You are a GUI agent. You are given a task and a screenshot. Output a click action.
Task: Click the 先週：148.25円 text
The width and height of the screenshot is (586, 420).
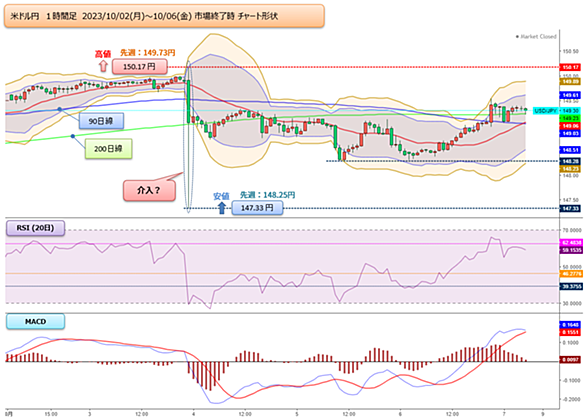(268, 195)
